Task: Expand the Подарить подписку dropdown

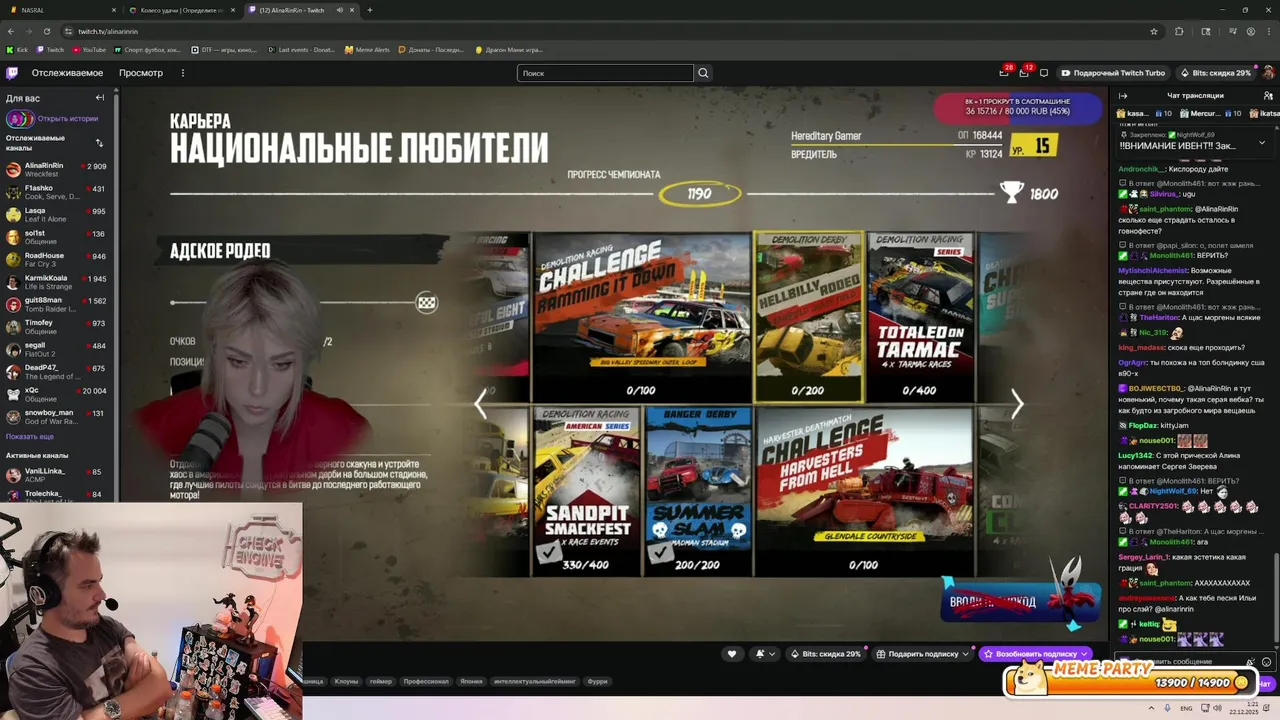Action: [x=965, y=654]
